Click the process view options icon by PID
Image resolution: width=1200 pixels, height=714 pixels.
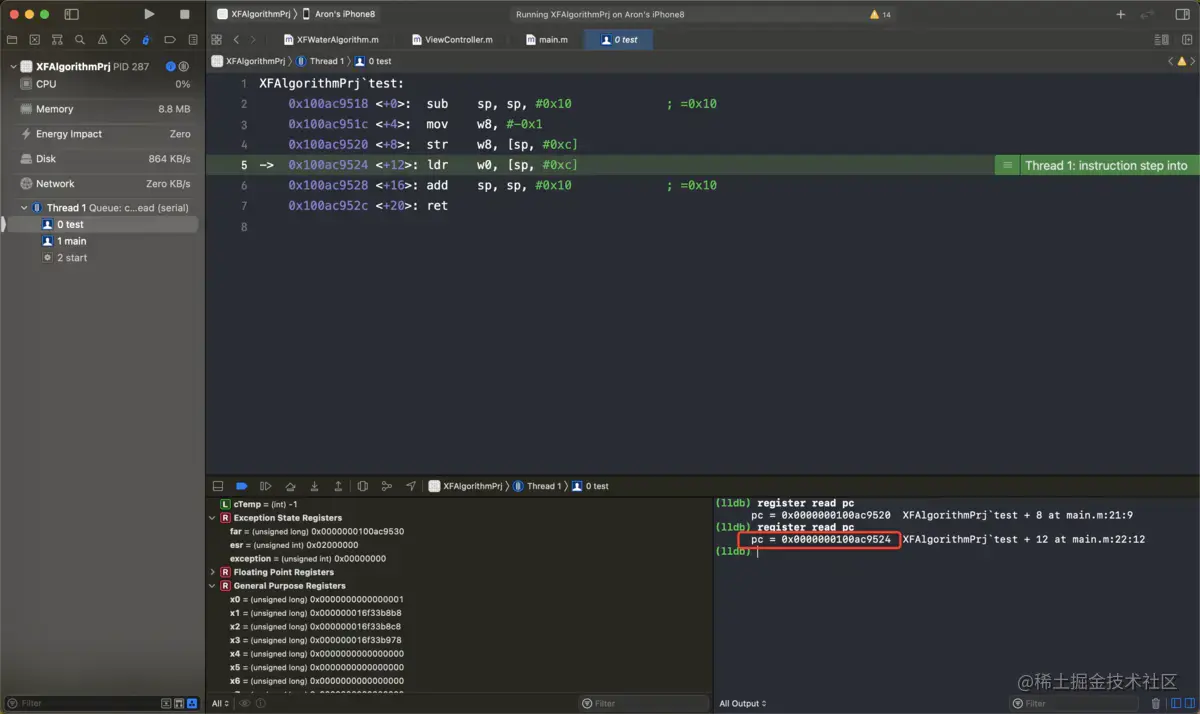pyautogui.click(x=186, y=67)
